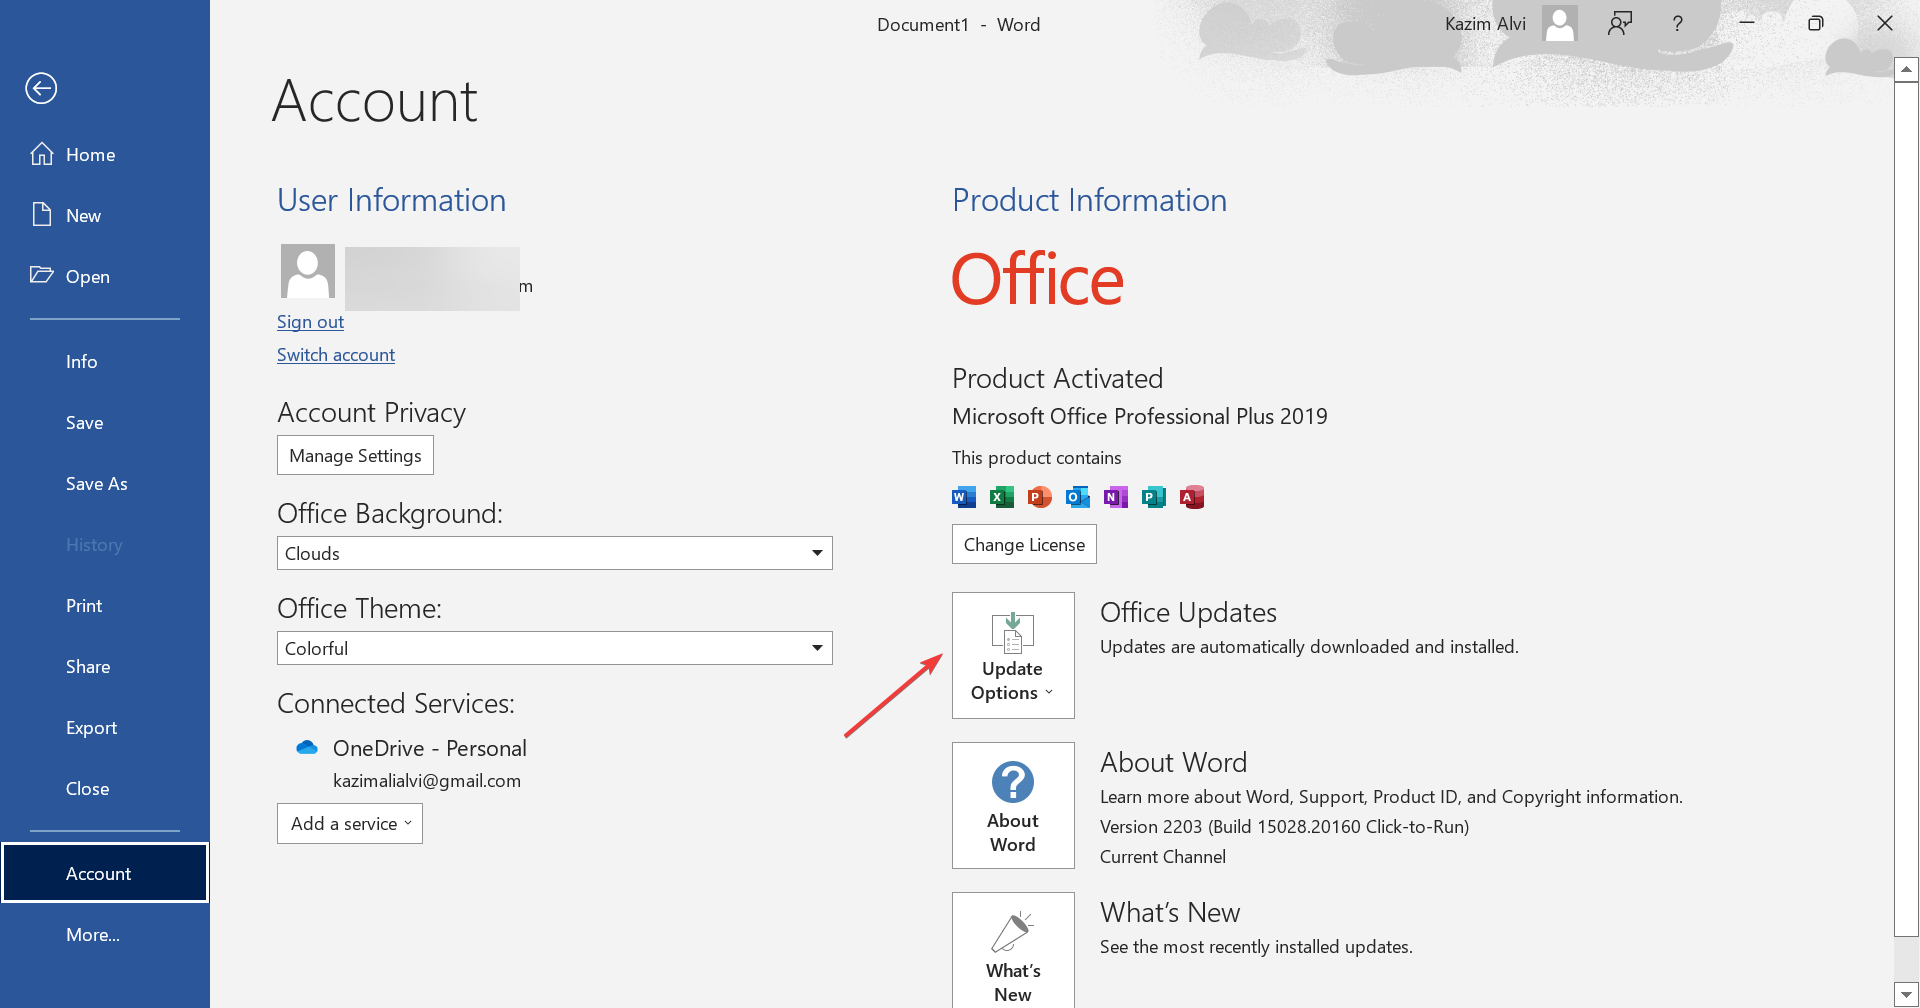Click the user avatar under User Information
Image resolution: width=1920 pixels, height=1008 pixels.
pos(308,271)
